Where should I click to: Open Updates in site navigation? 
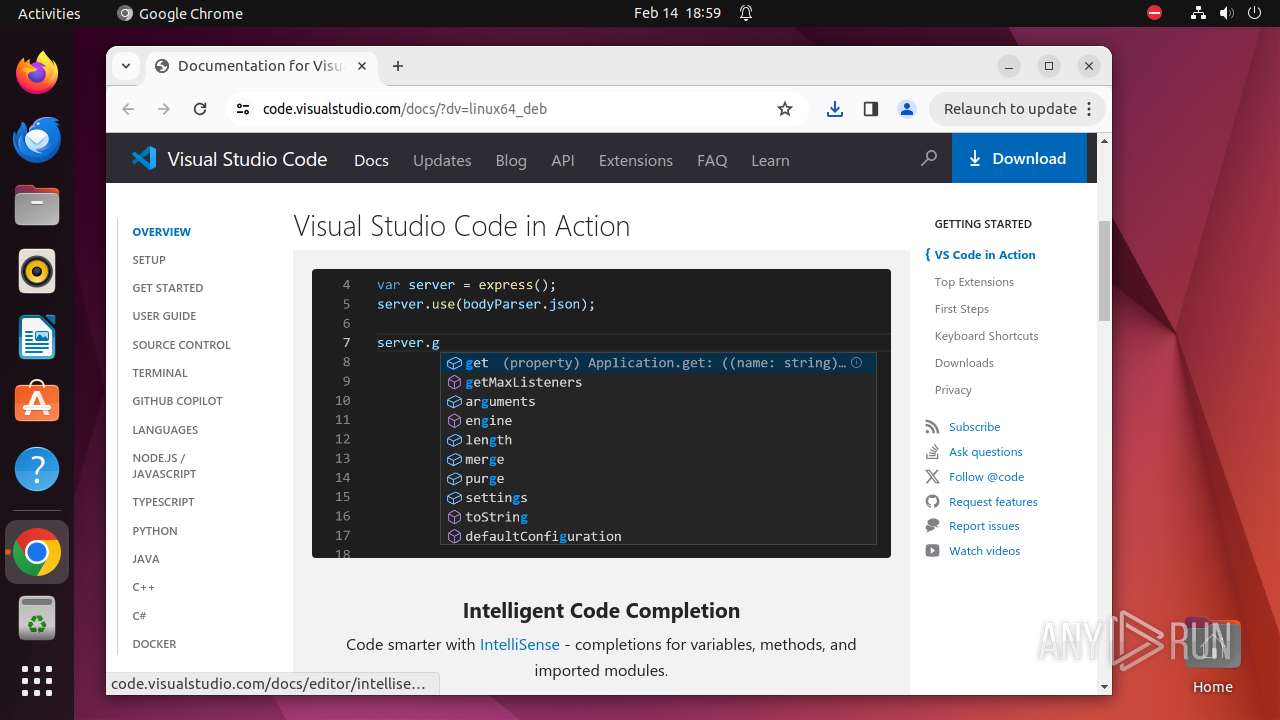(x=442, y=160)
